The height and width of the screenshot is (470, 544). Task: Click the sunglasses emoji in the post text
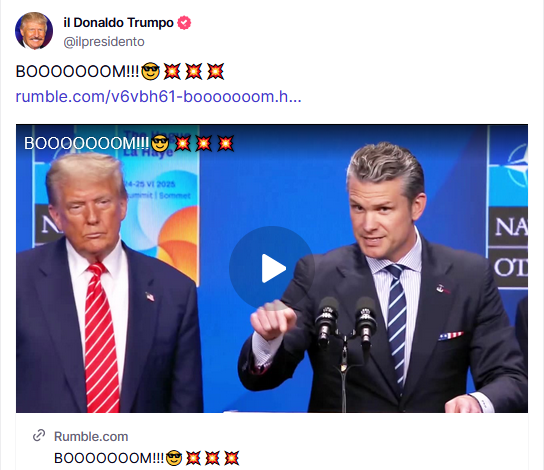(x=151, y=72)
